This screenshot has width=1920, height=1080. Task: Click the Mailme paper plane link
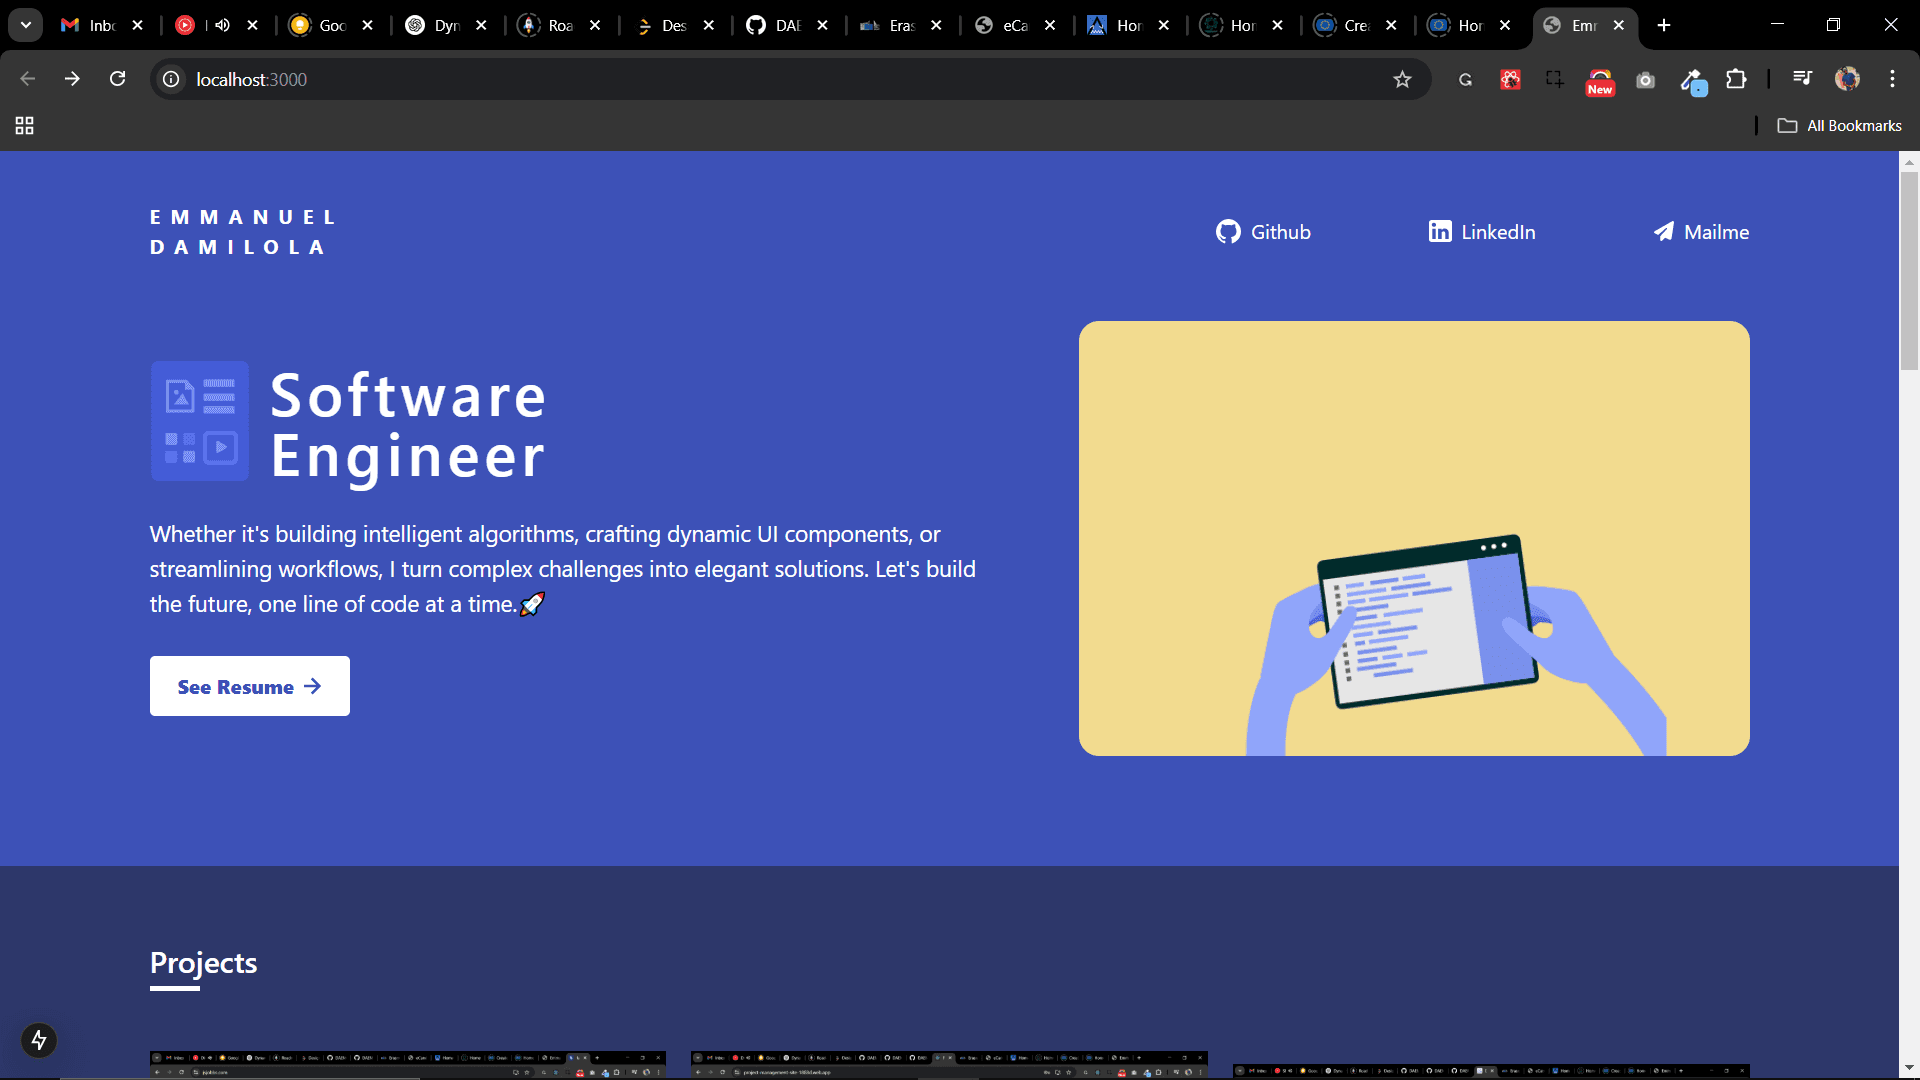click(x=1701, y=232)
